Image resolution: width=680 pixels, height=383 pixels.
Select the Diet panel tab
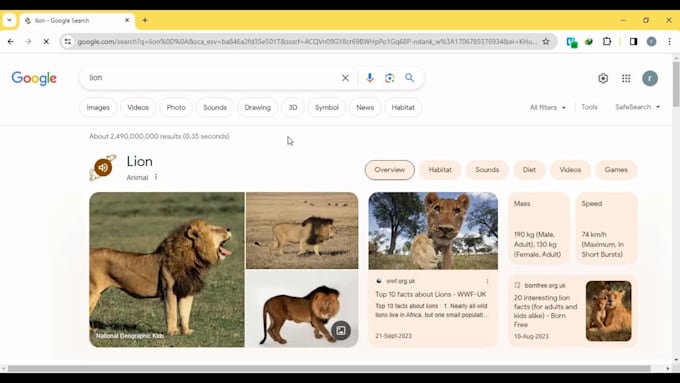point(529,170)
